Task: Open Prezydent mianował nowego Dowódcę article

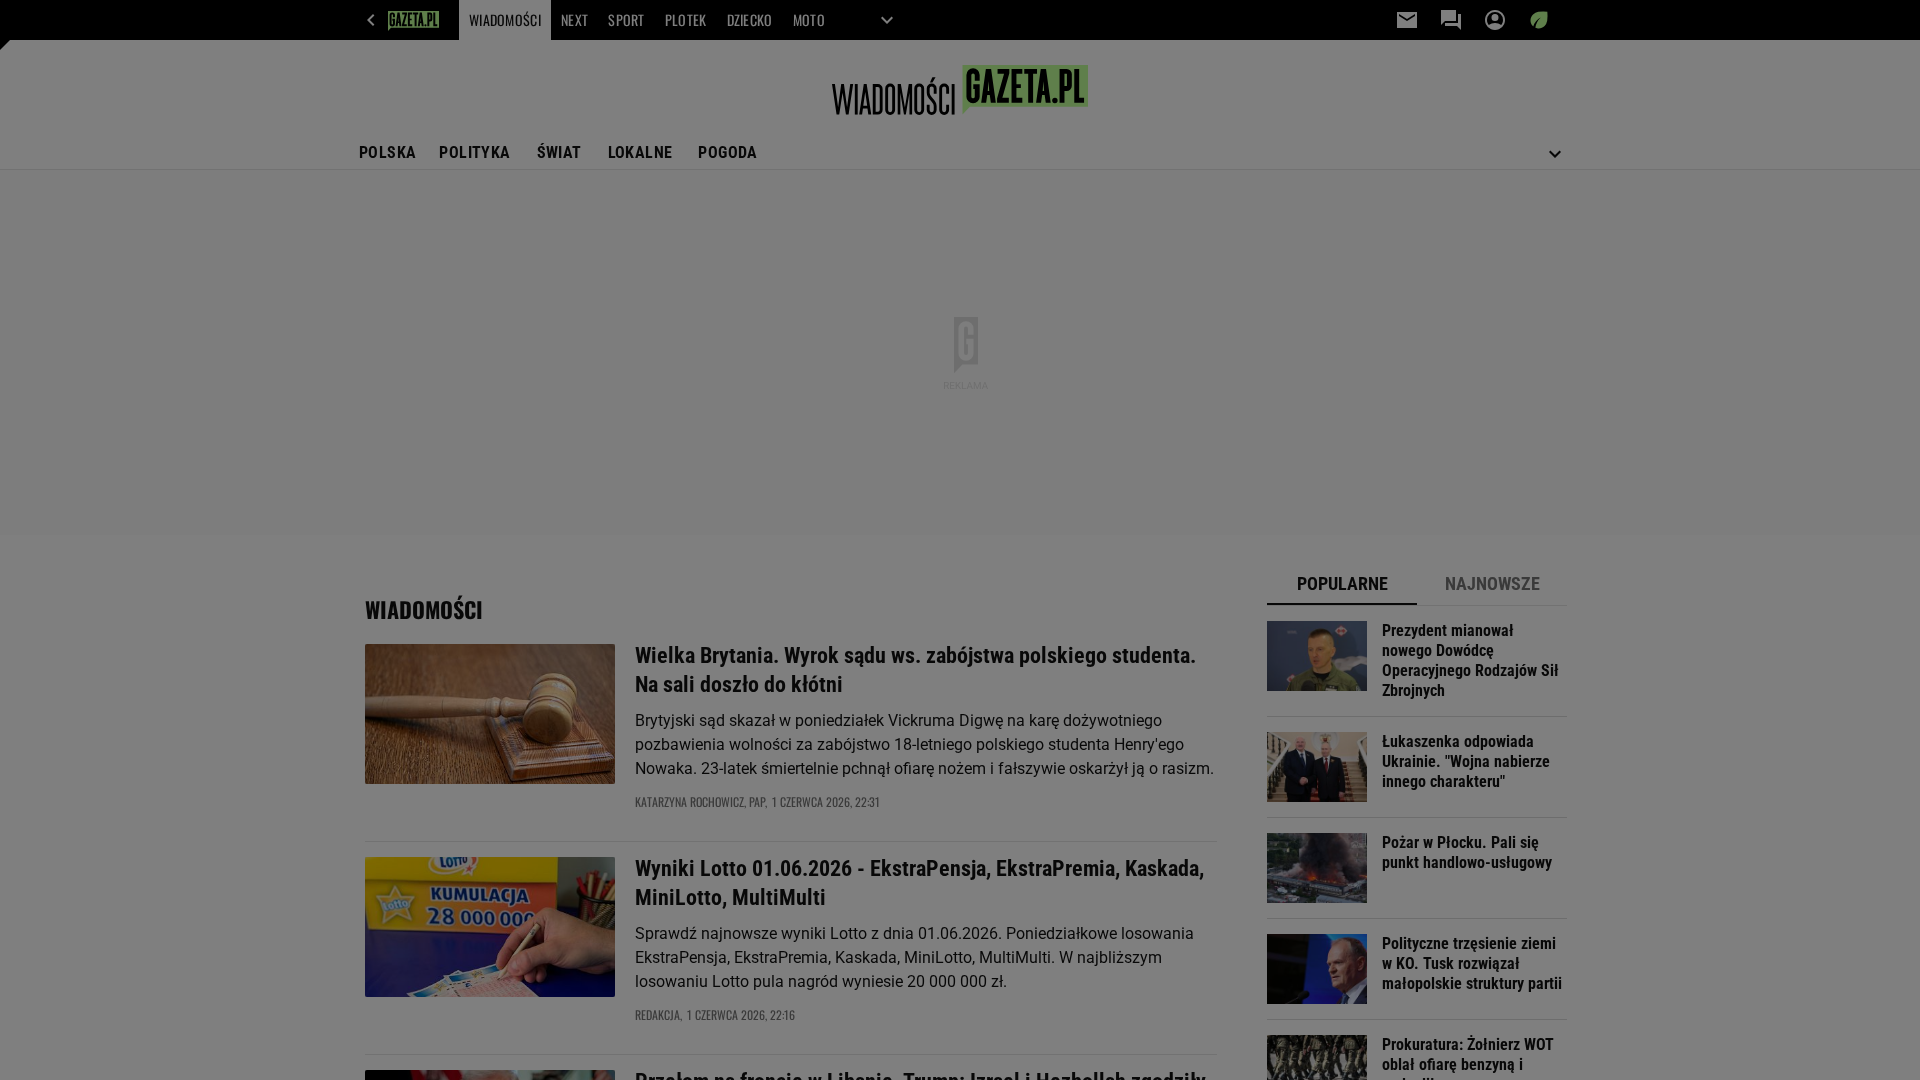Action: tap(1470, 660)
